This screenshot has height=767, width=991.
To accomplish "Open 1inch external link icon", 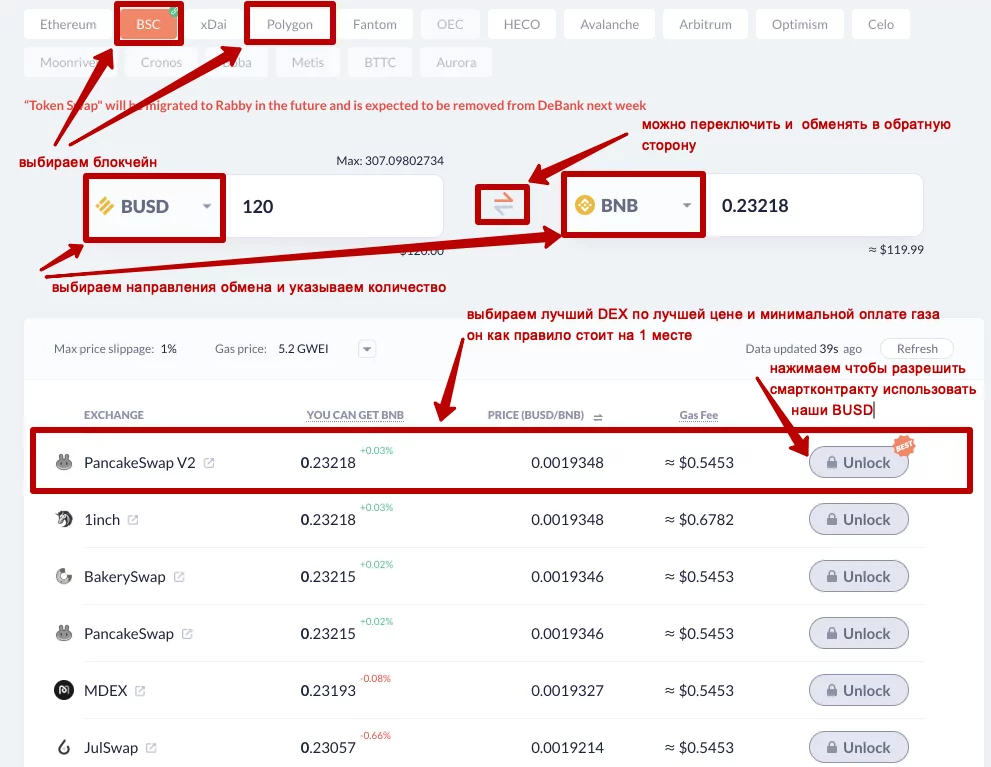I will click(x=133, y=520).
